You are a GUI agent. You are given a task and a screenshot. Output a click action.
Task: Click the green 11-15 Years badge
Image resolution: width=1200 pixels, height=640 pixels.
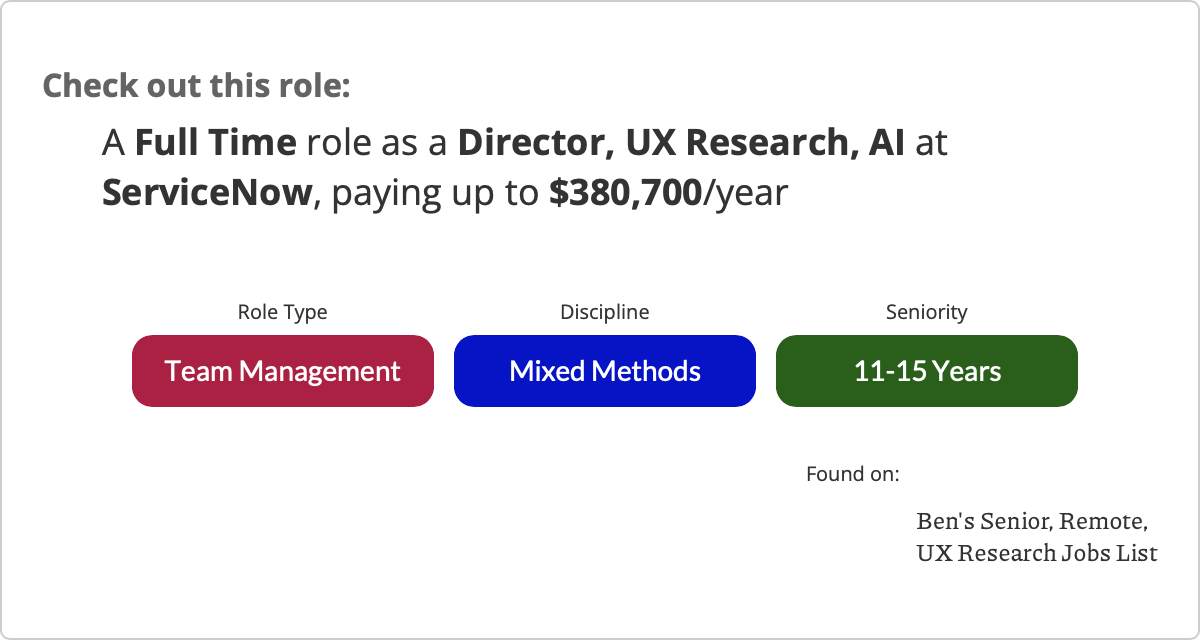(x=927, y=371)
